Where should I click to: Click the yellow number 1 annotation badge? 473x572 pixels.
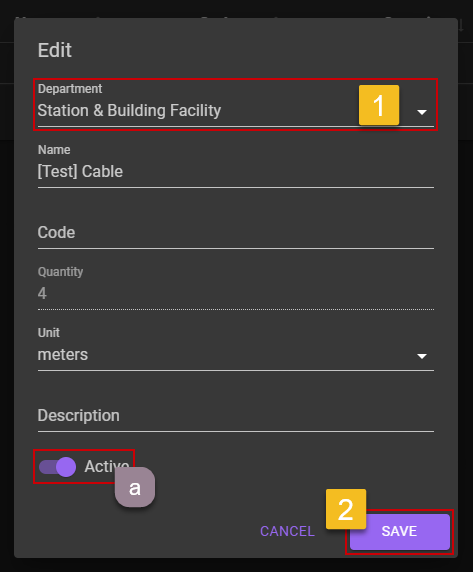tap(379, 105)
